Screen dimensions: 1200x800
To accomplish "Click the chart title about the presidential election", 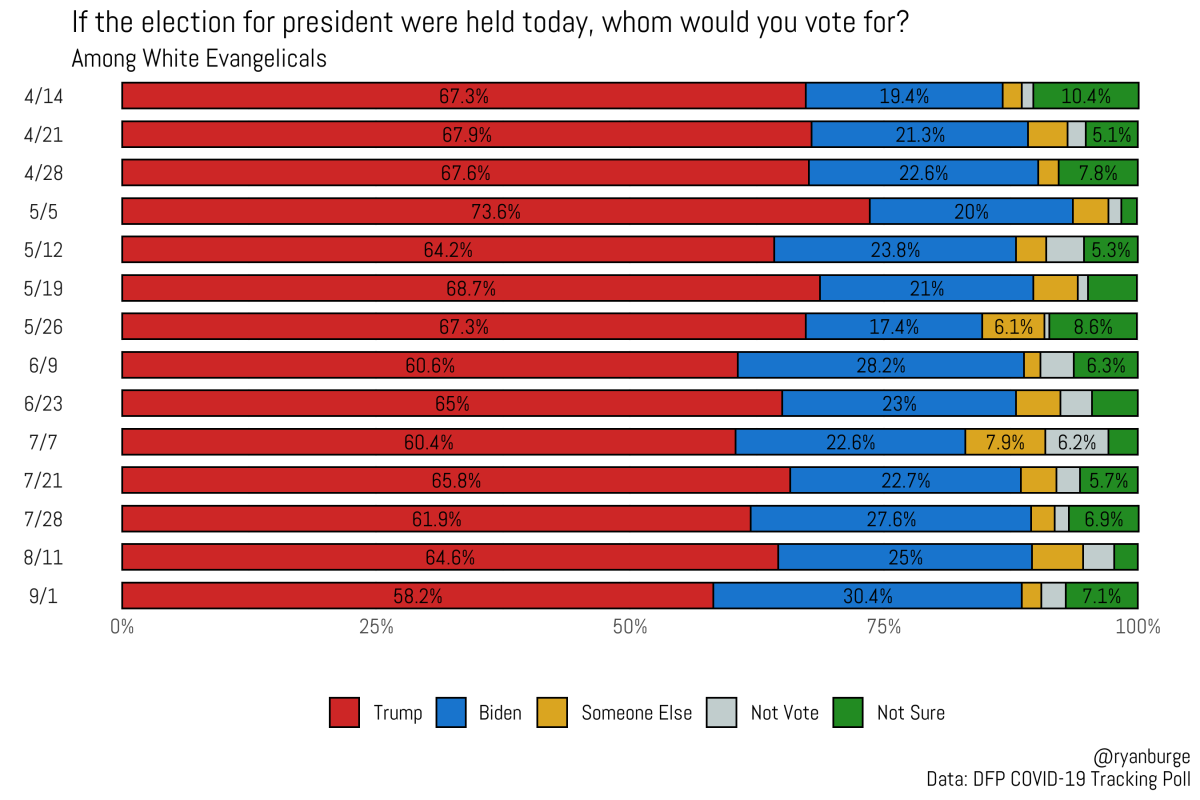I will (x=490, y=24).
